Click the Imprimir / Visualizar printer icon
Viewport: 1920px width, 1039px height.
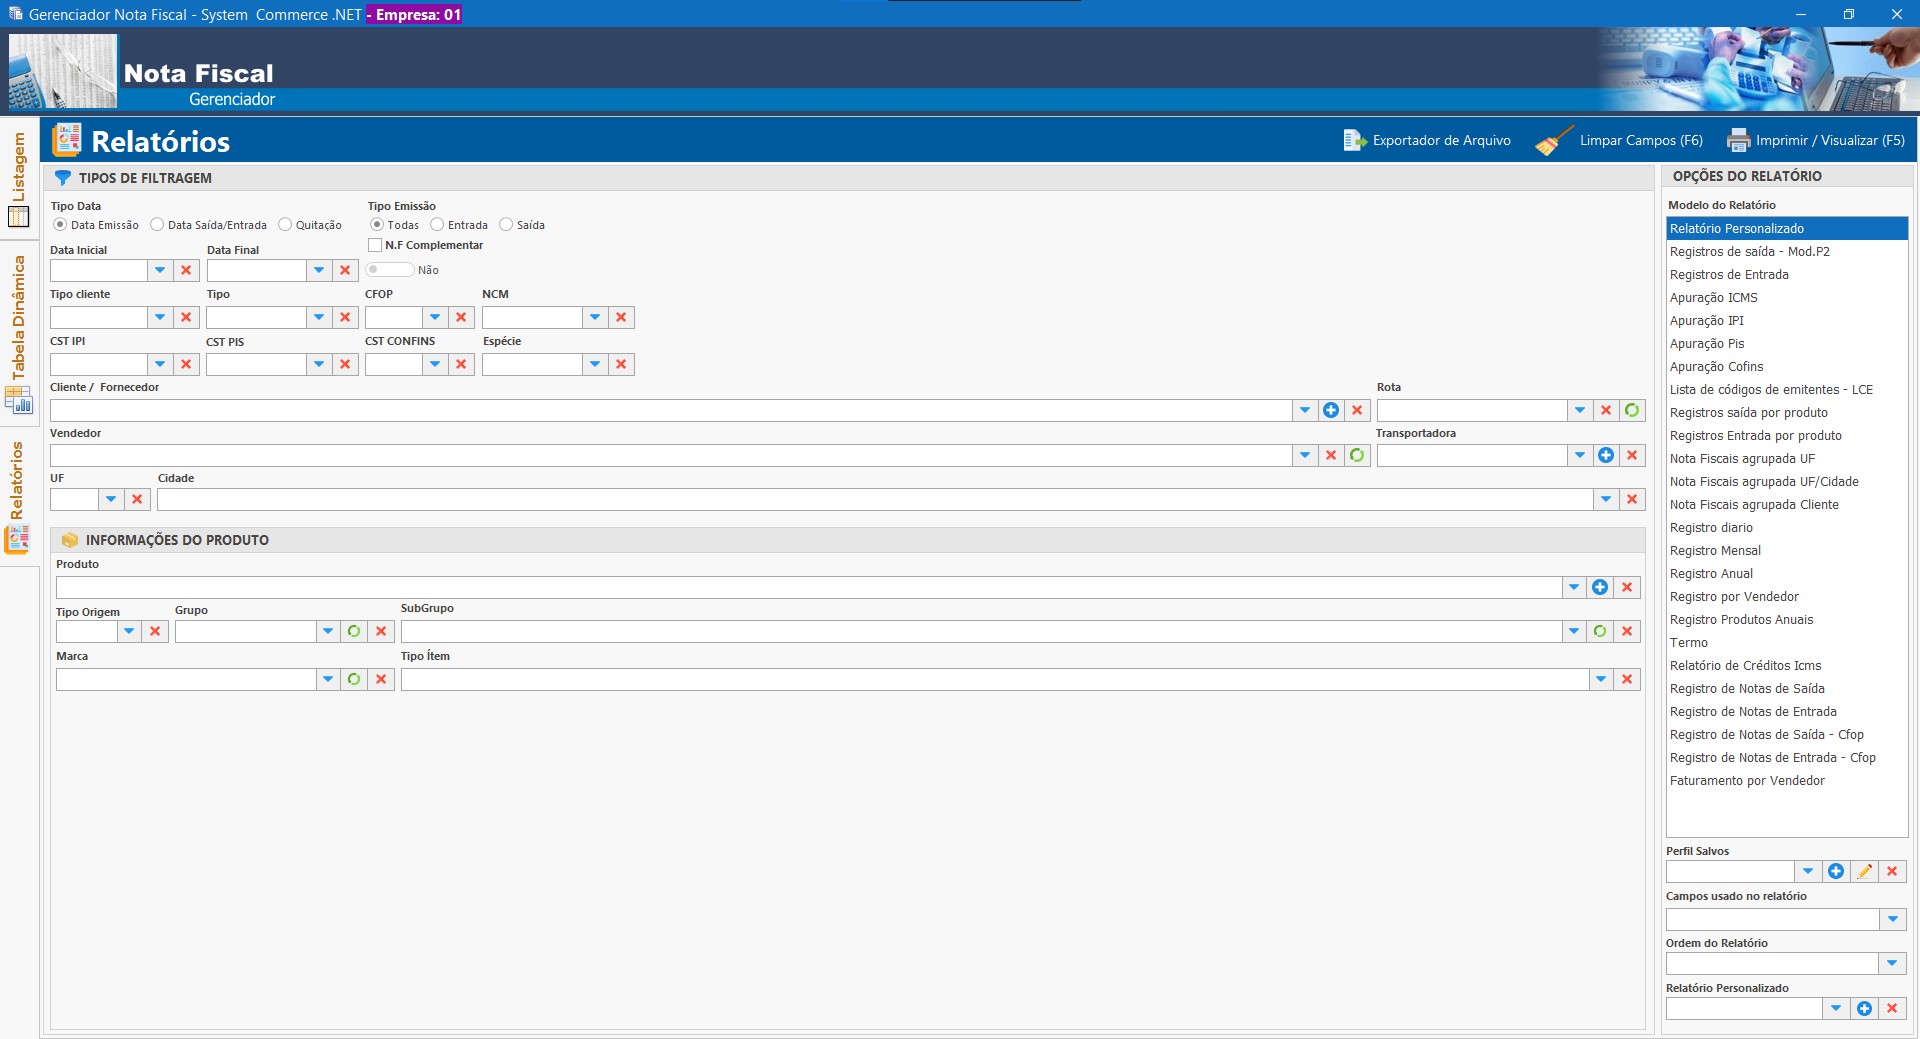tap(1739, 141)
